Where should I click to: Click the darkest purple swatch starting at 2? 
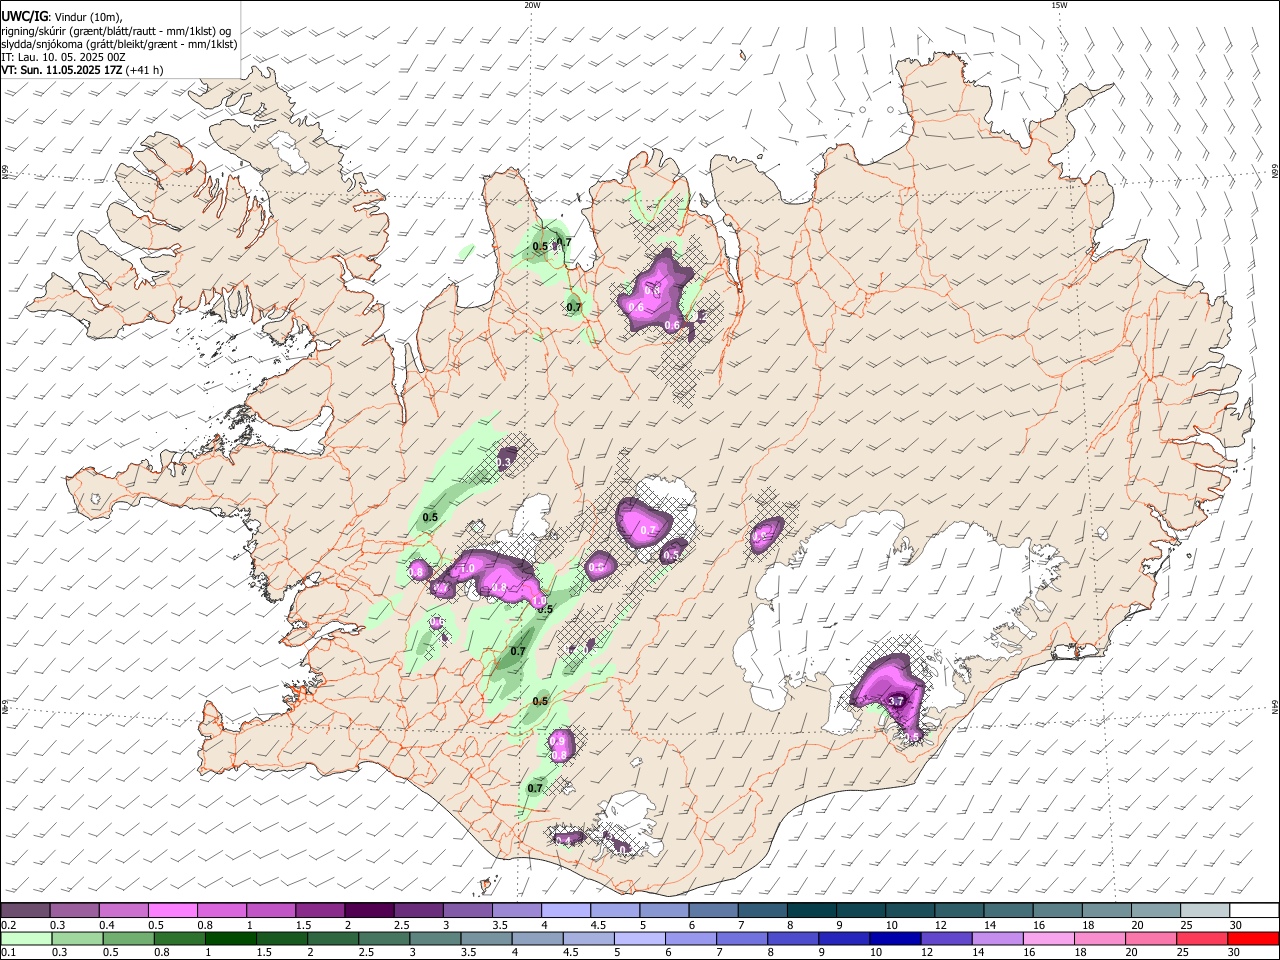click(368, 911)
